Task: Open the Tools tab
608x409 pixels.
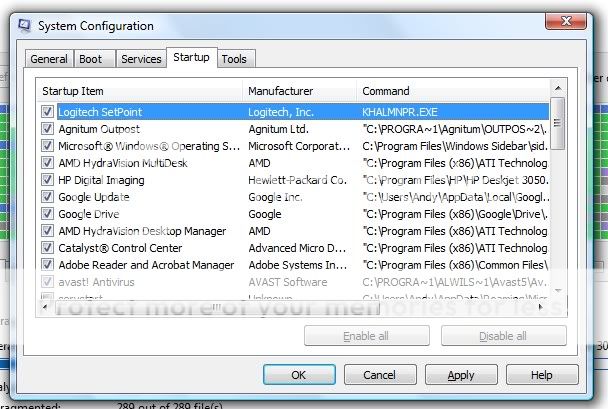Action: point(235,59)
